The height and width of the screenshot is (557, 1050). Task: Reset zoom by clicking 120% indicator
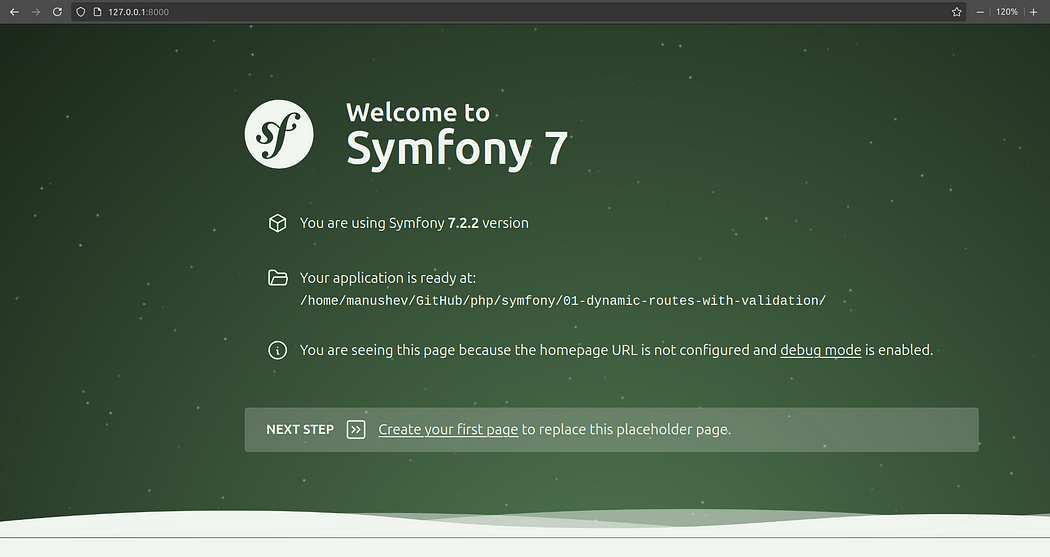coord(1006,12)
